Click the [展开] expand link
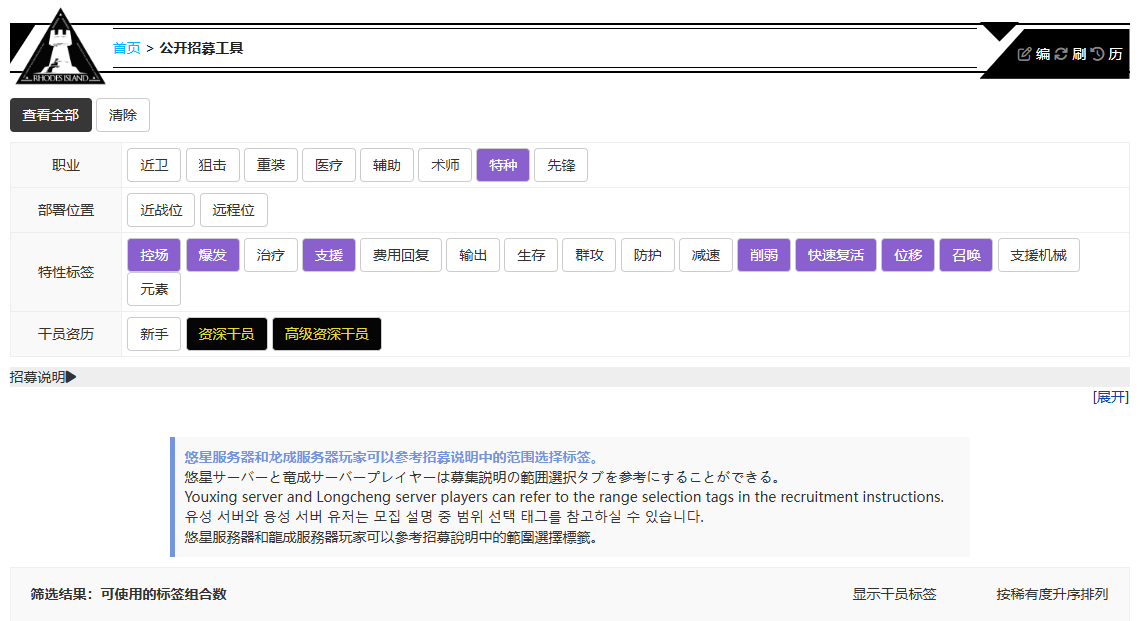 pos(1110,397)
